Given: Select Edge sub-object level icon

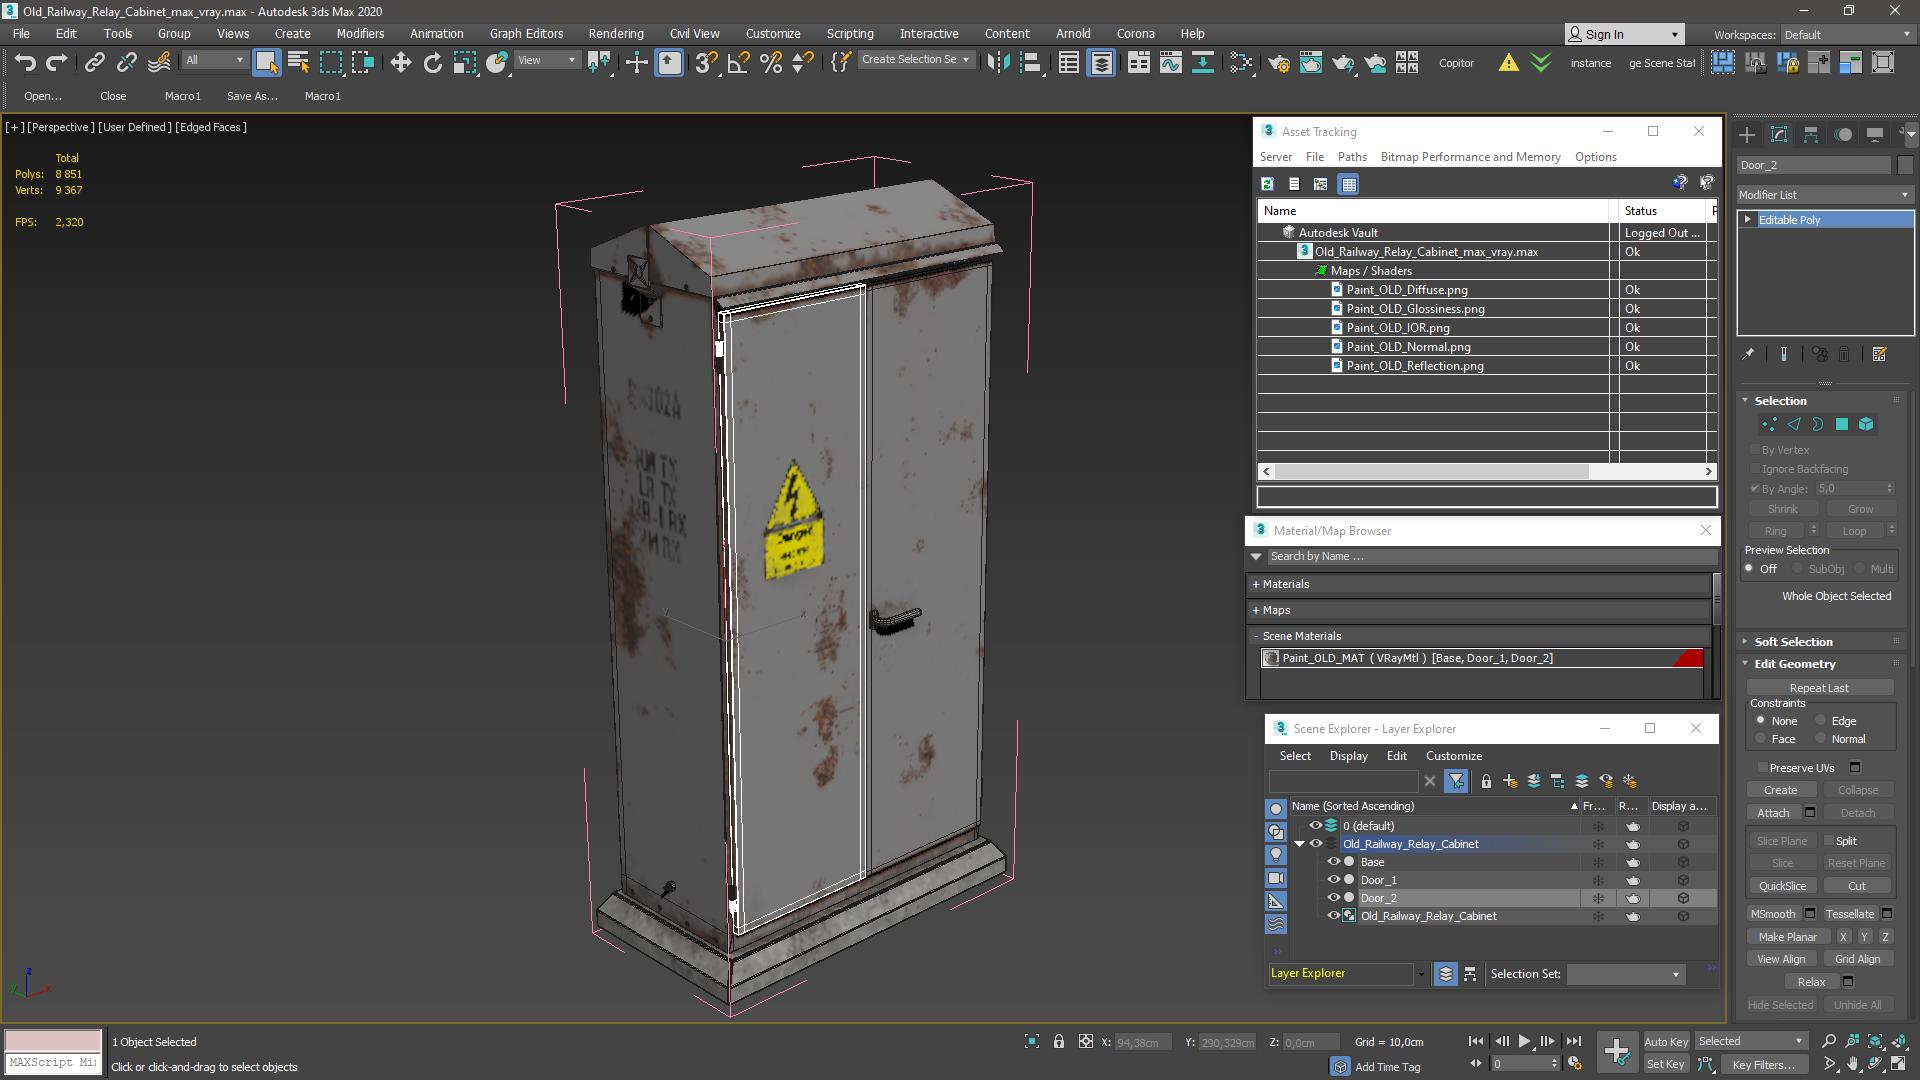Looking at the screenshot, I should point(1793,424).
